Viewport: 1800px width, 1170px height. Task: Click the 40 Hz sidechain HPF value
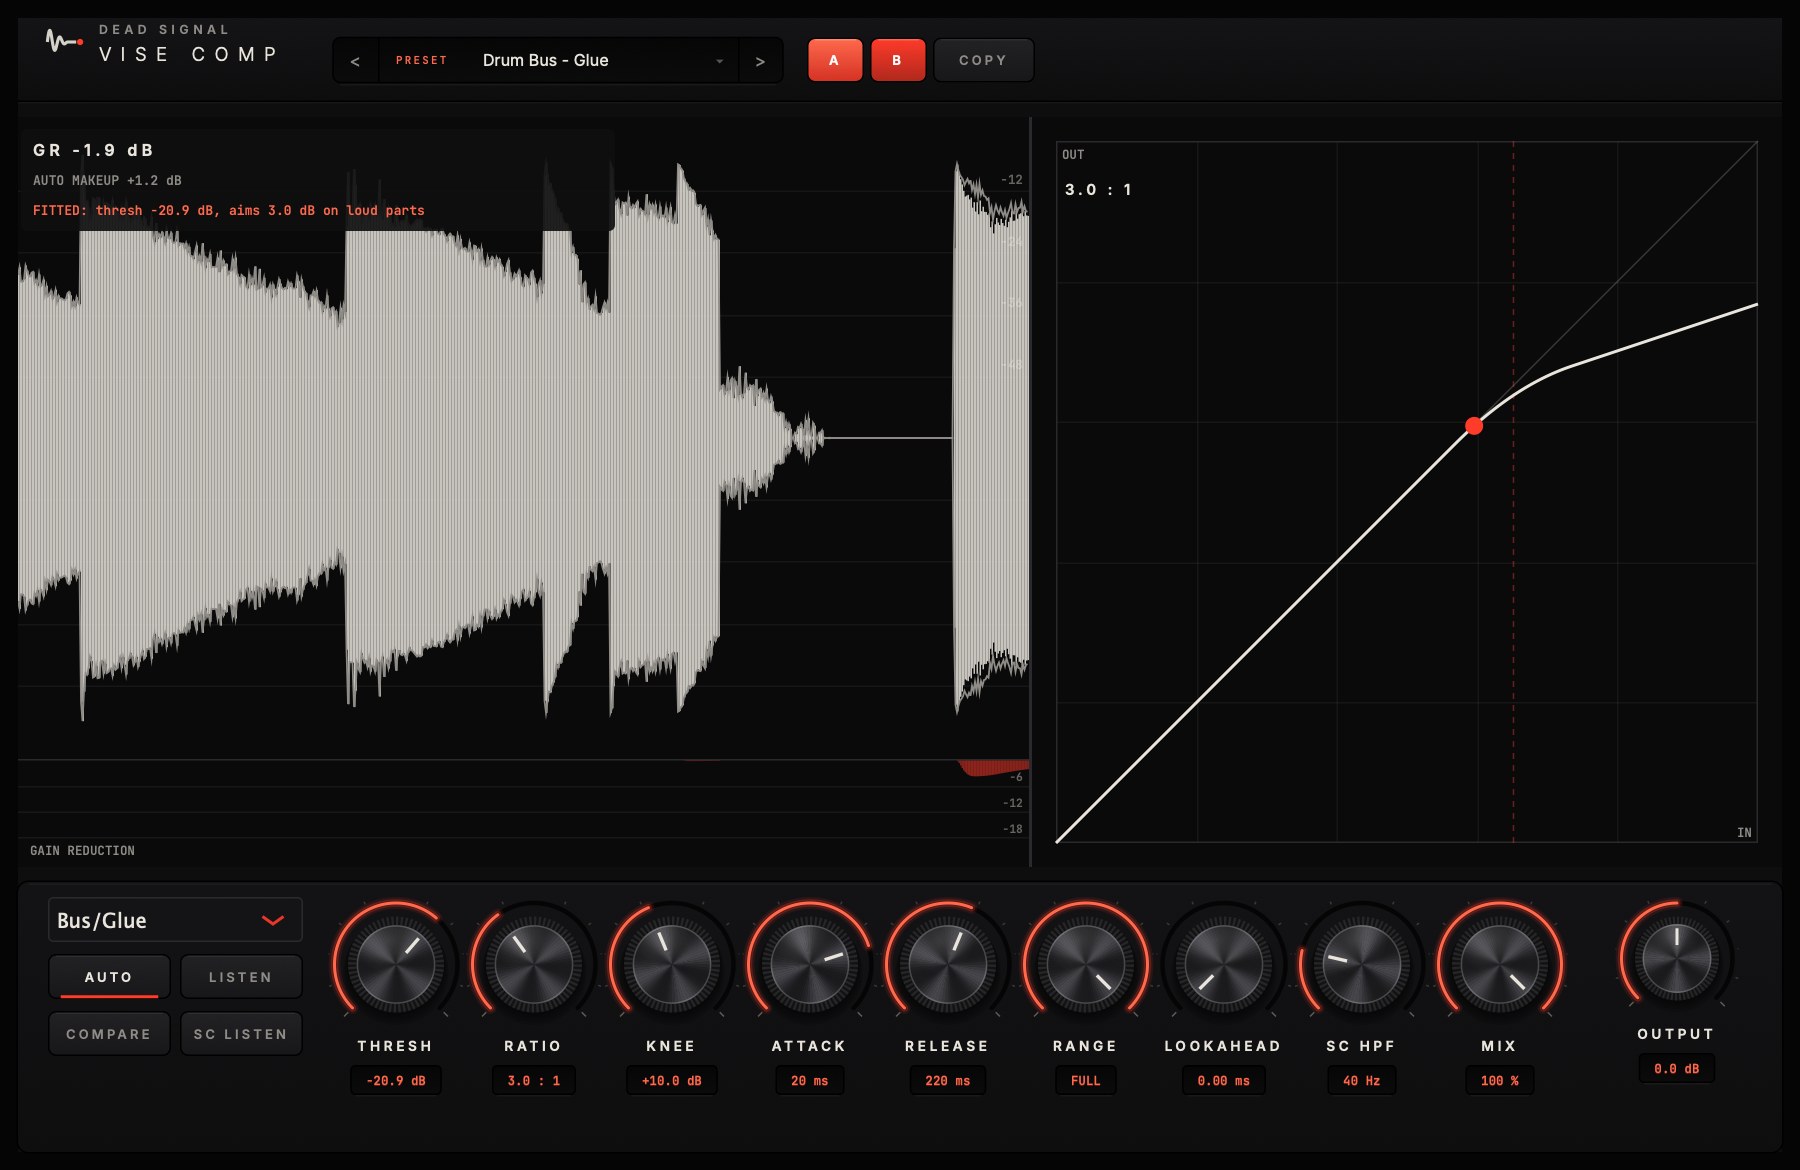pyautogui.click(x=1362, y=1081)
